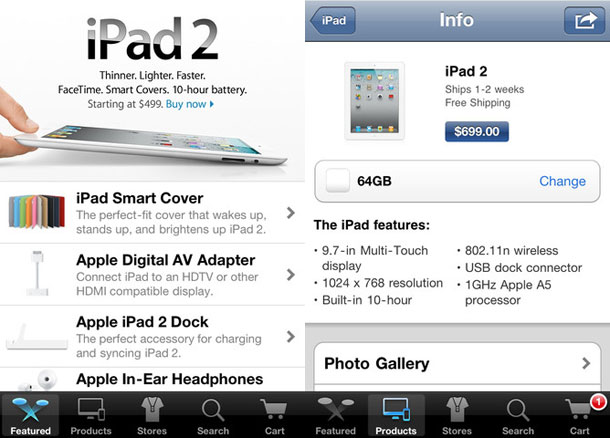Tap the $699.00 price button
The width and height of the screenshot is (610, 438).
click(x=477, y=131)
